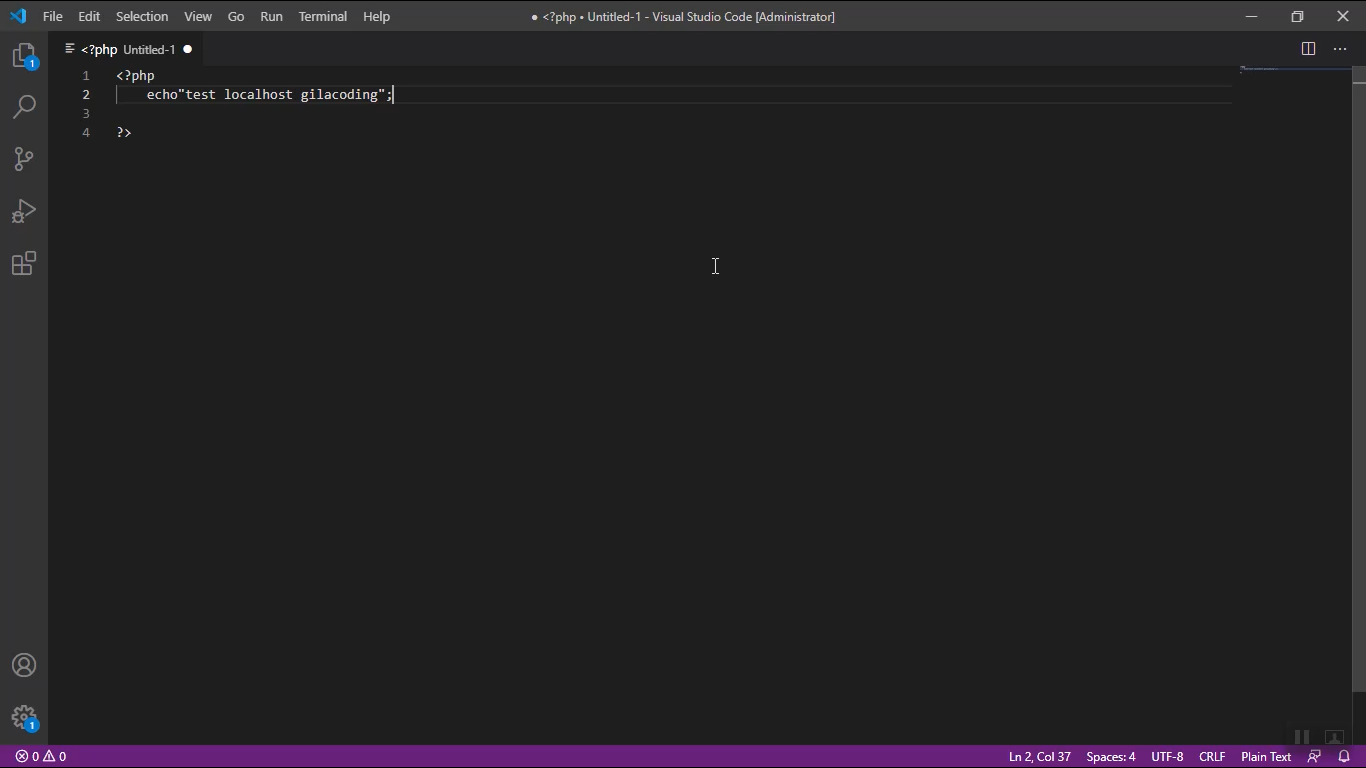This screenshot has height=768, width=1366.
Task: Click the word 'gilacoding' in the string
Action: (339, 95)
